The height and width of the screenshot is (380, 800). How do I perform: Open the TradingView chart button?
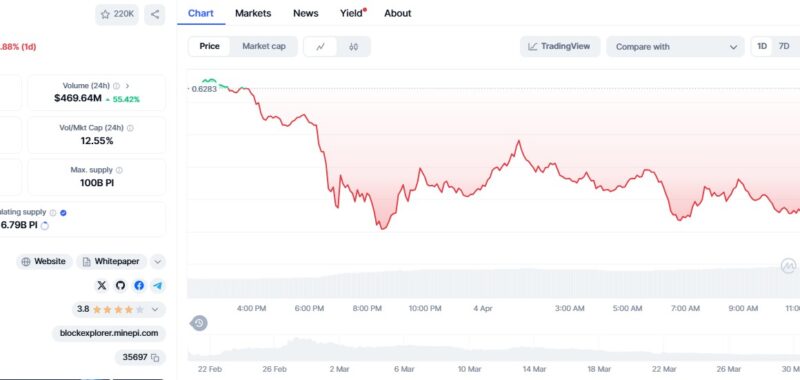[x=560, y=46]
